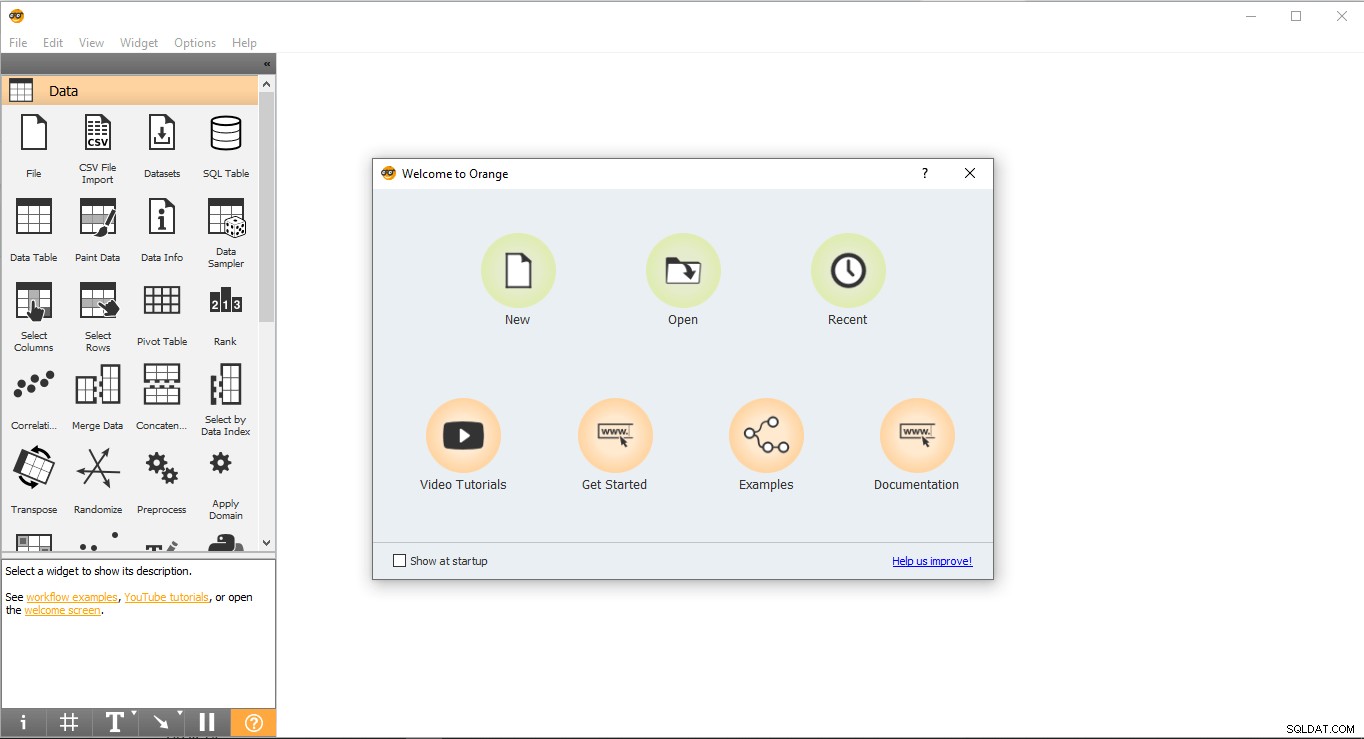Open the 'welcome screen' link
The image size is (1364, 739).
pos(62,610)
